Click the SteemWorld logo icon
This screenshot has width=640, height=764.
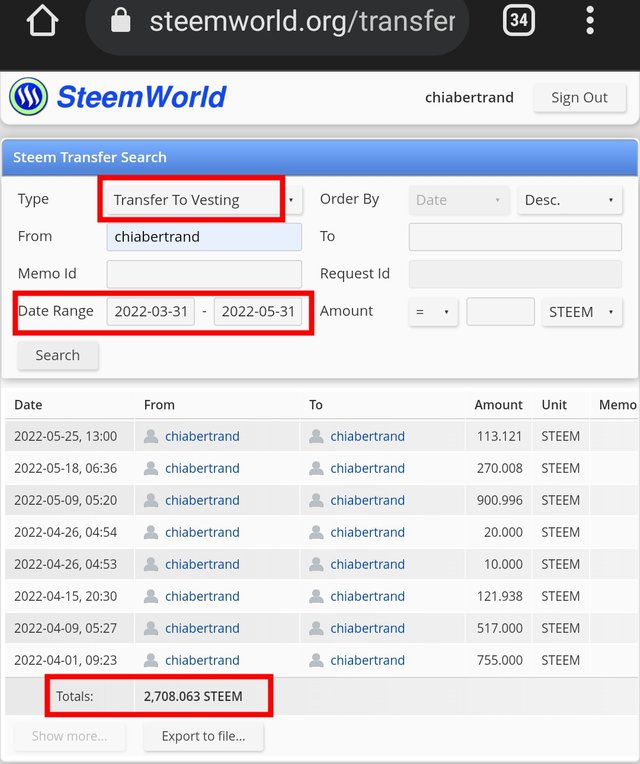(x=29, y=96)
